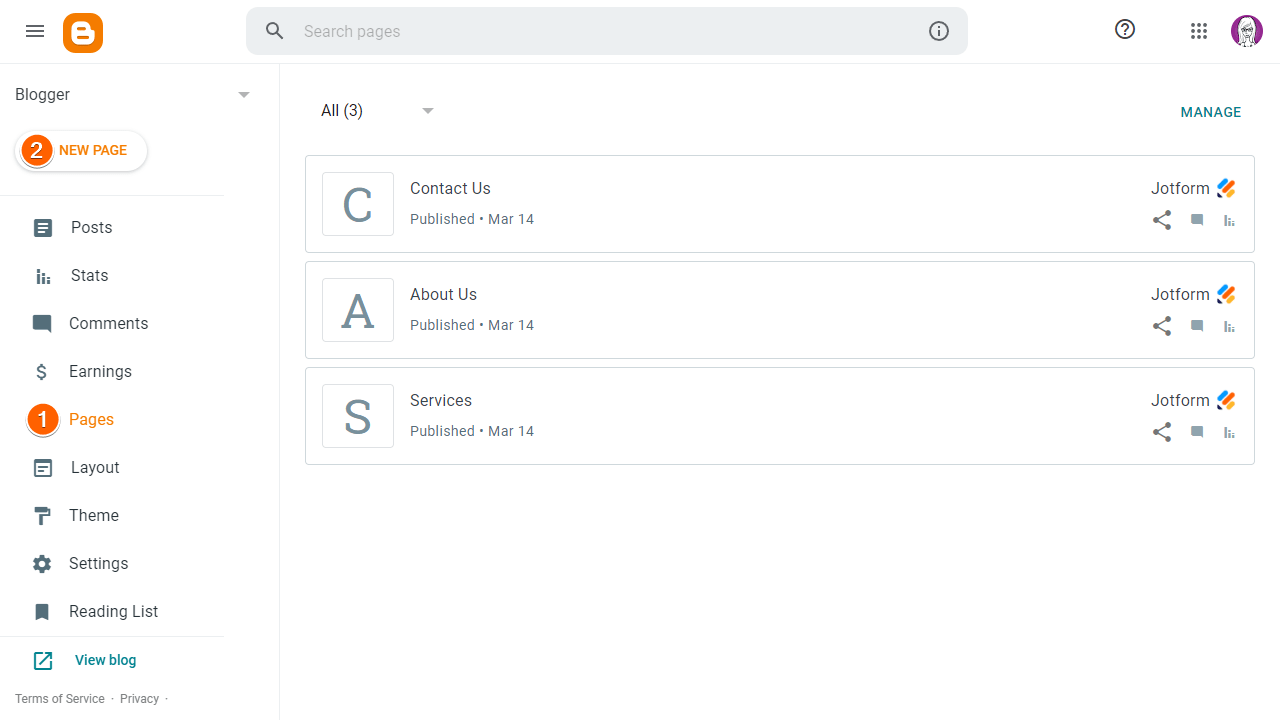The width and height of the screenshot is (1280, 720).
Task: Click the Theme sidebar icon
Action: 42,515
